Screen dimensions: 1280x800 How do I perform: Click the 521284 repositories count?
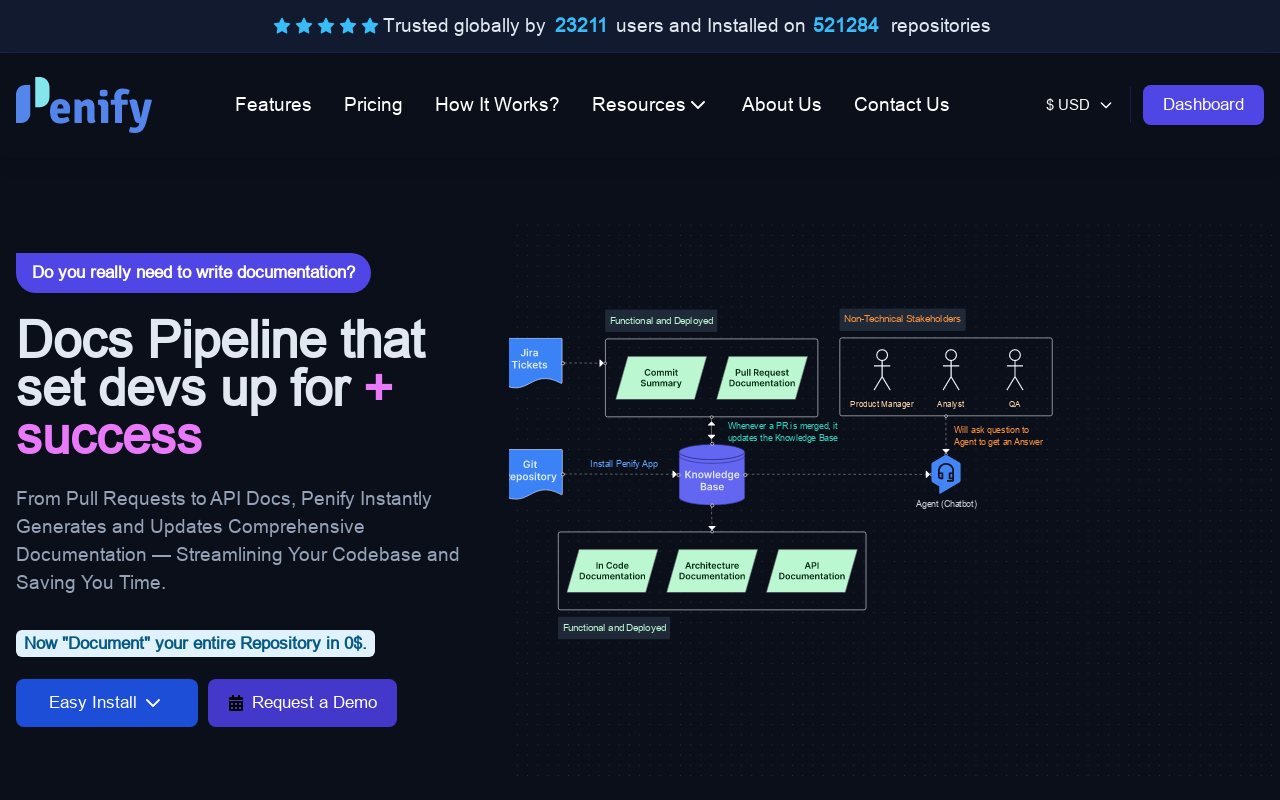click(846, 26)
